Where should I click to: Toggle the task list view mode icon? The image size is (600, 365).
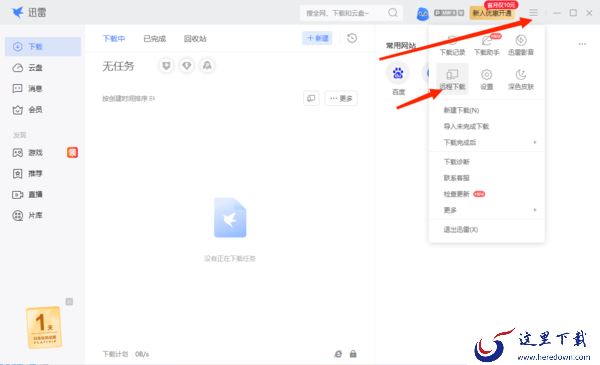tap(311, 98)
